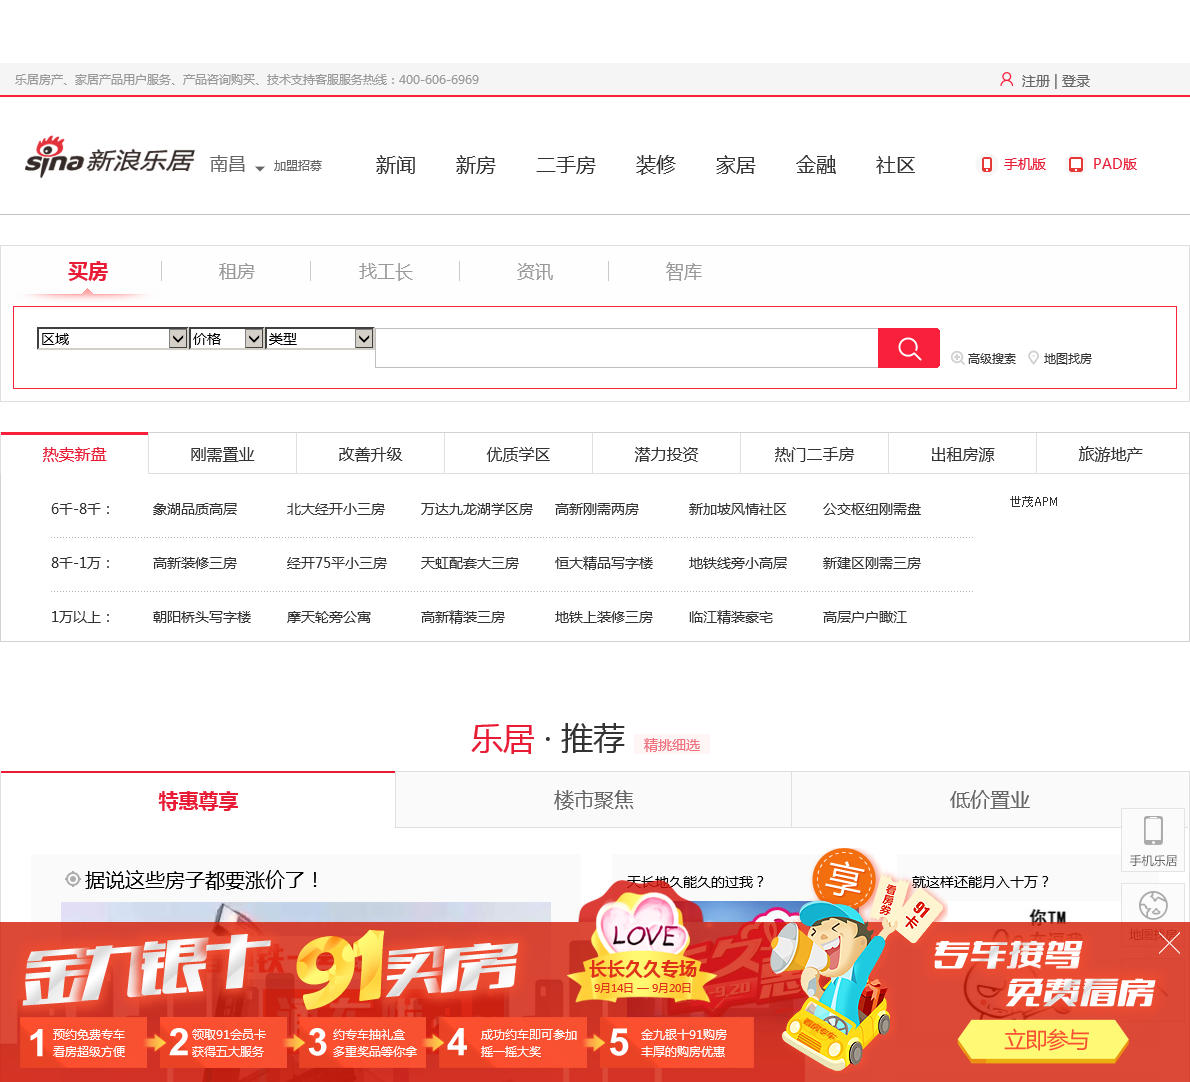Select the 租房 search tab
This screenshot has height=1082, width=1190.
click(x=237, y=272)
